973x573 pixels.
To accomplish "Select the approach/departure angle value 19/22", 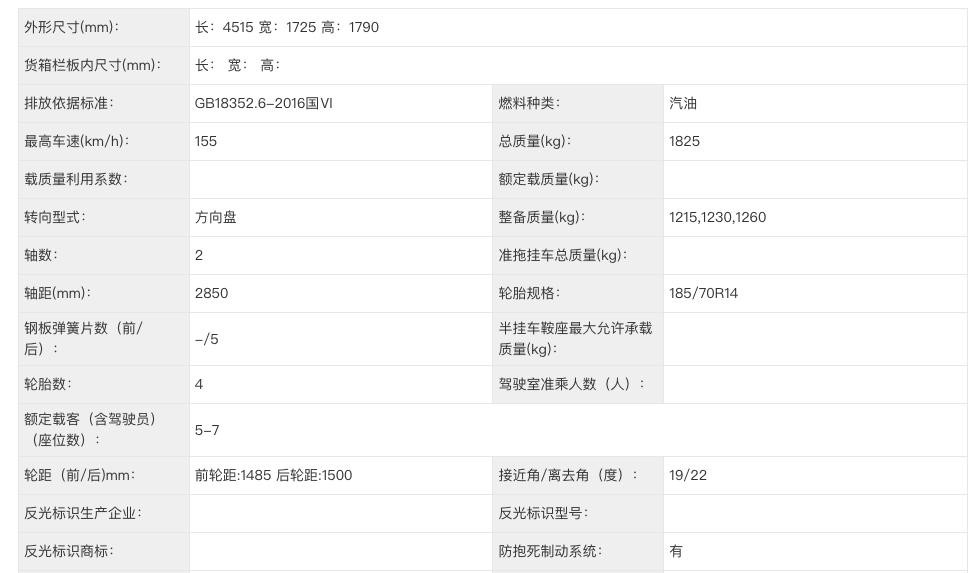I will [x=688, y=475].
